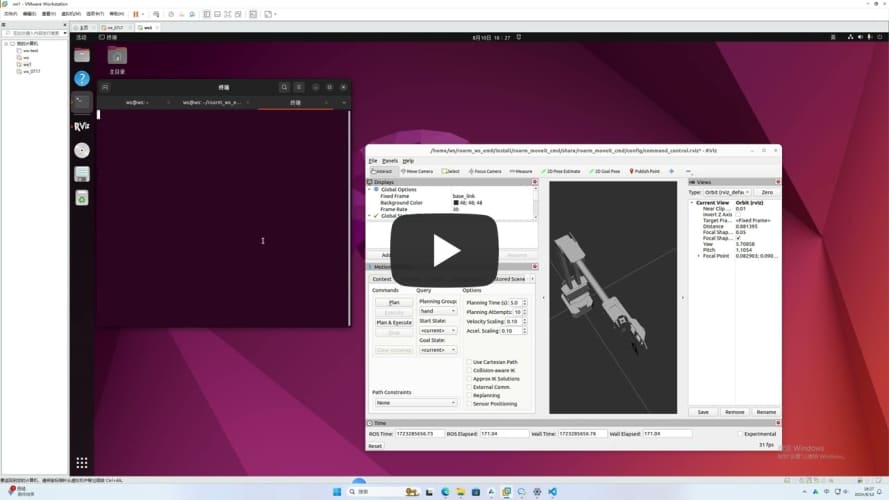889x500 pixels.
Task: Switch to the second terminal tab with the path
Action: click(212, 103)
